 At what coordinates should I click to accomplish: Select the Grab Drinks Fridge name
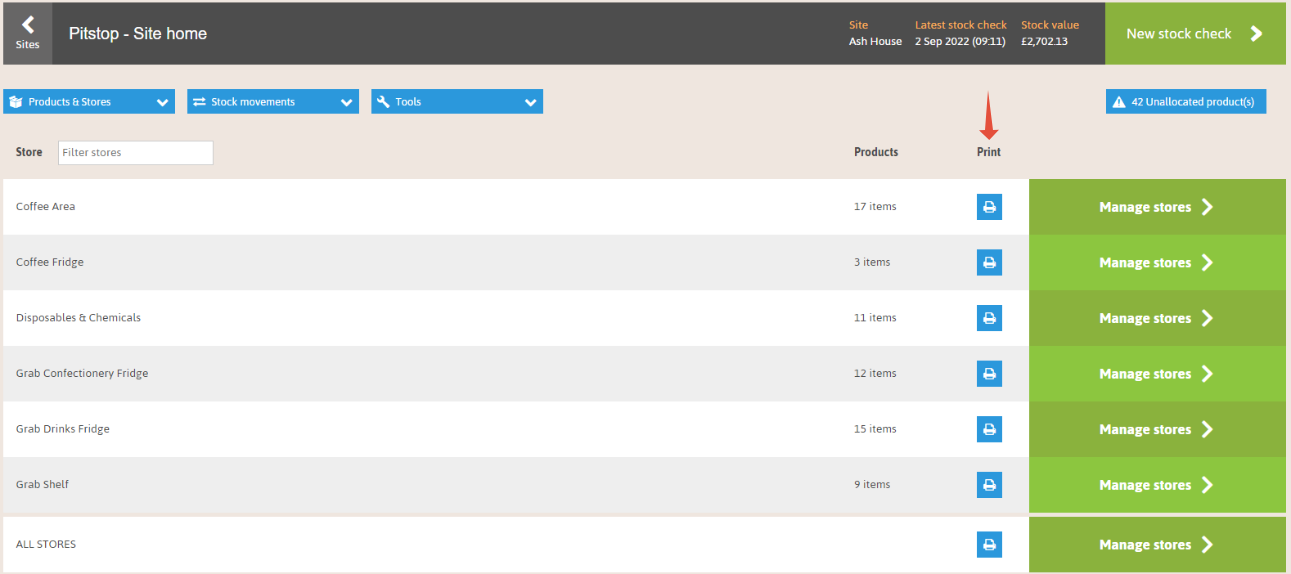[63, 429]
